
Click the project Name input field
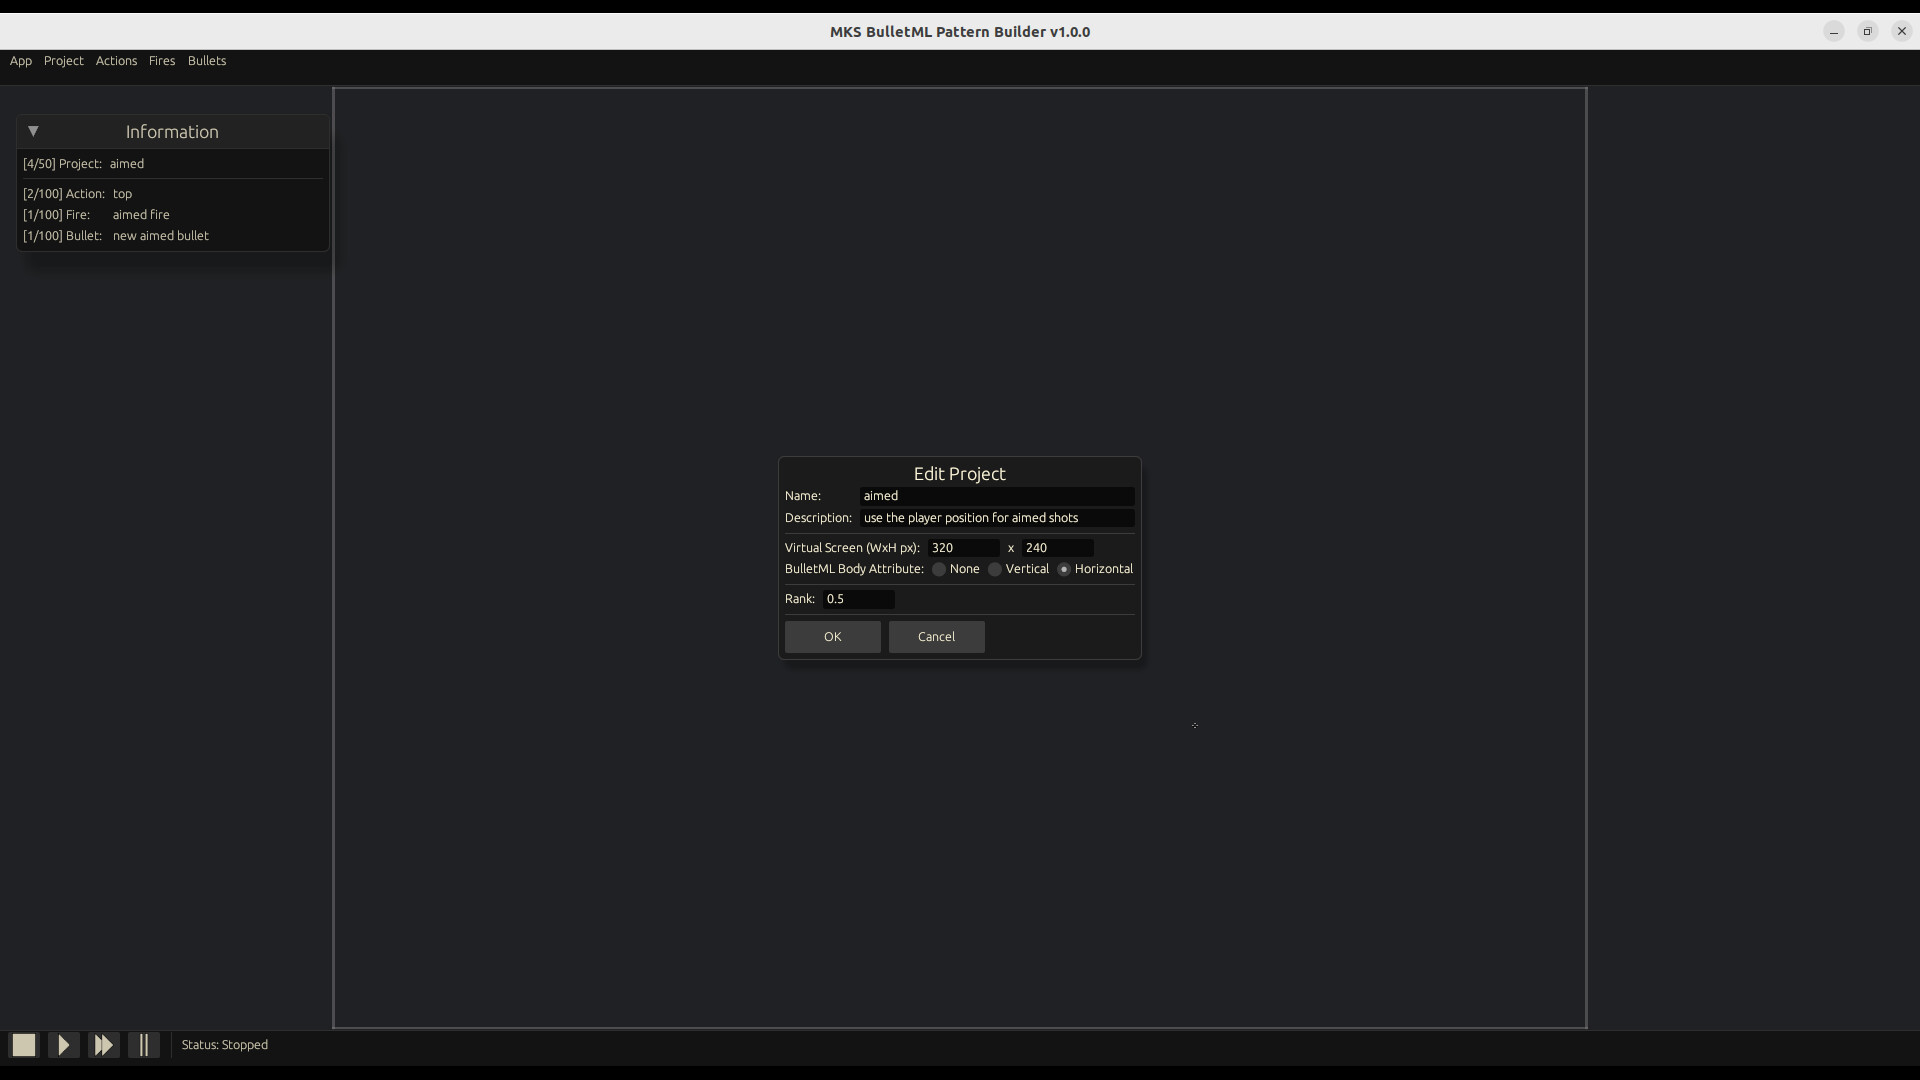click(997, 496)
